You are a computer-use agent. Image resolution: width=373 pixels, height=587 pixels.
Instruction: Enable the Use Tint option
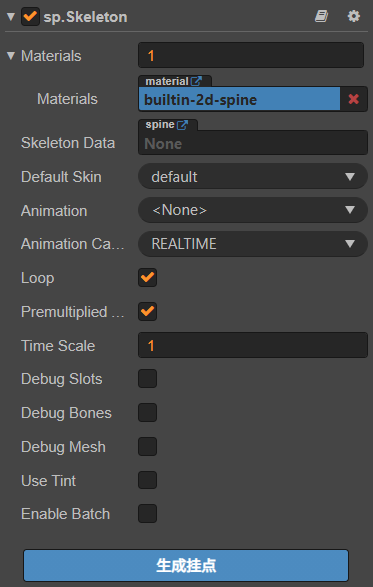[148, 480]
